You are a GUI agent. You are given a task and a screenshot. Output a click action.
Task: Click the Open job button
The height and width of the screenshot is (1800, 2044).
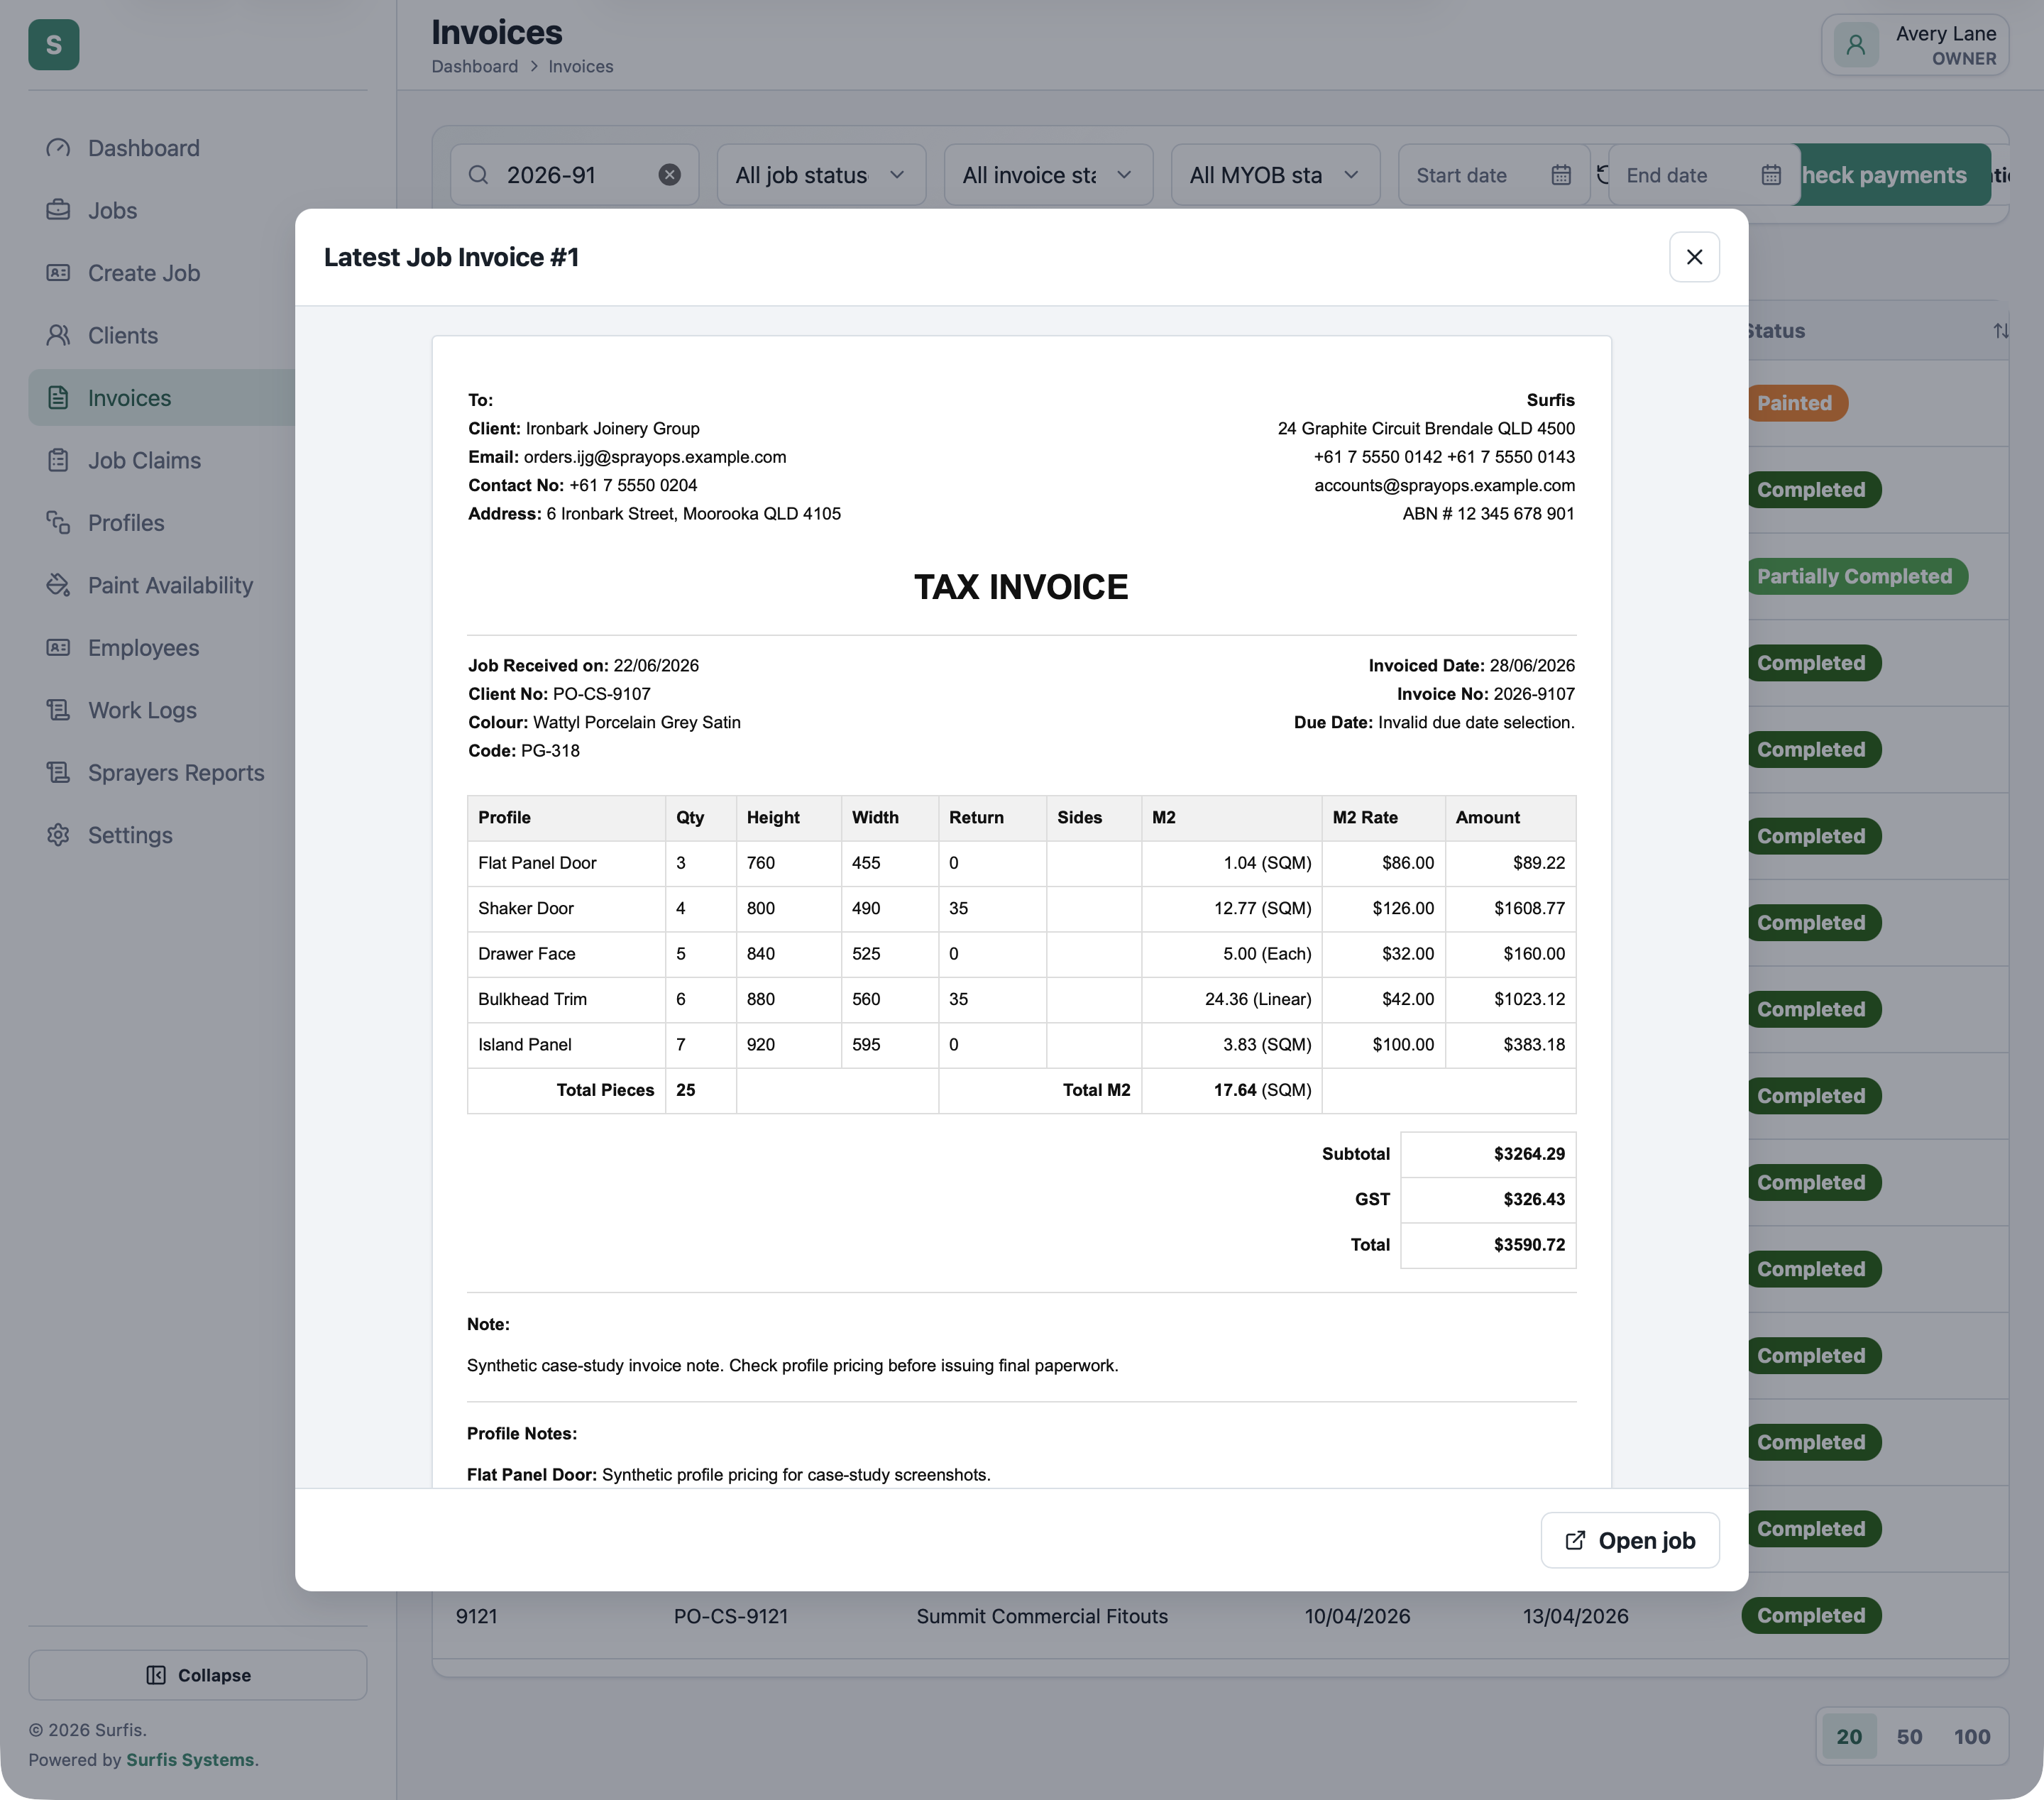[x=1630, y=1540]
